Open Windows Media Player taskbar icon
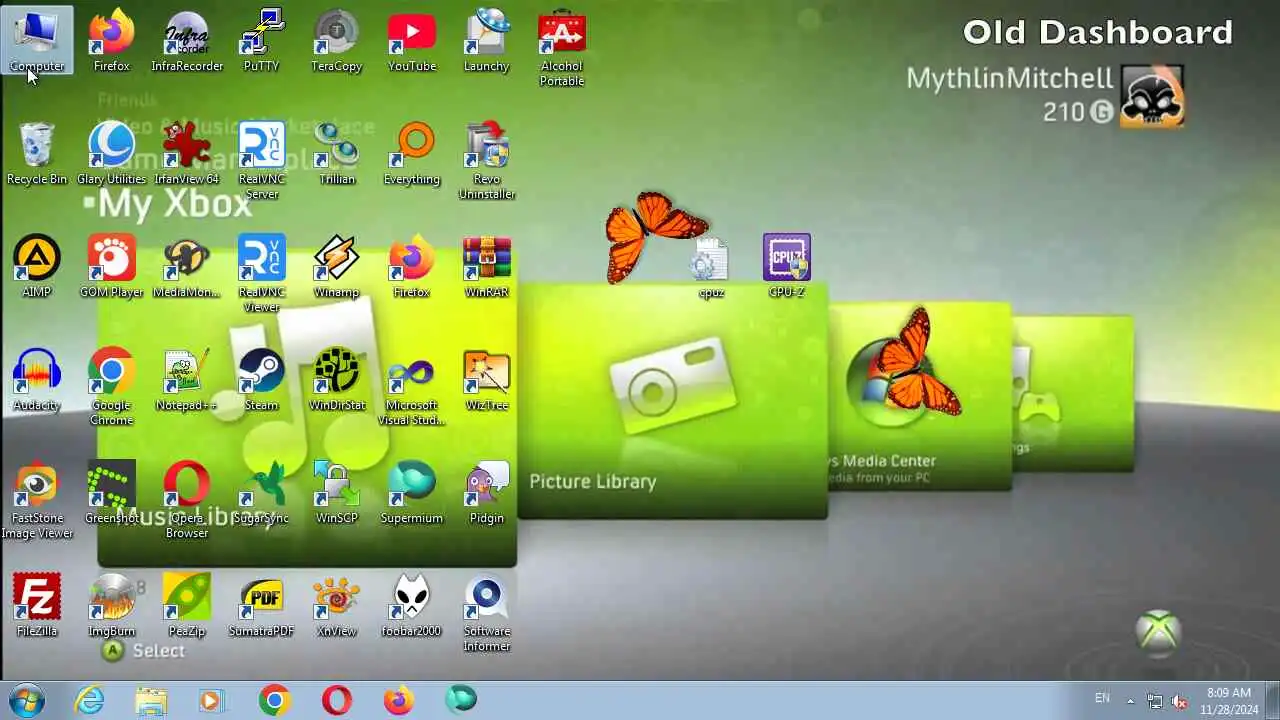The image size is (1280, 720). coord(211,700)
